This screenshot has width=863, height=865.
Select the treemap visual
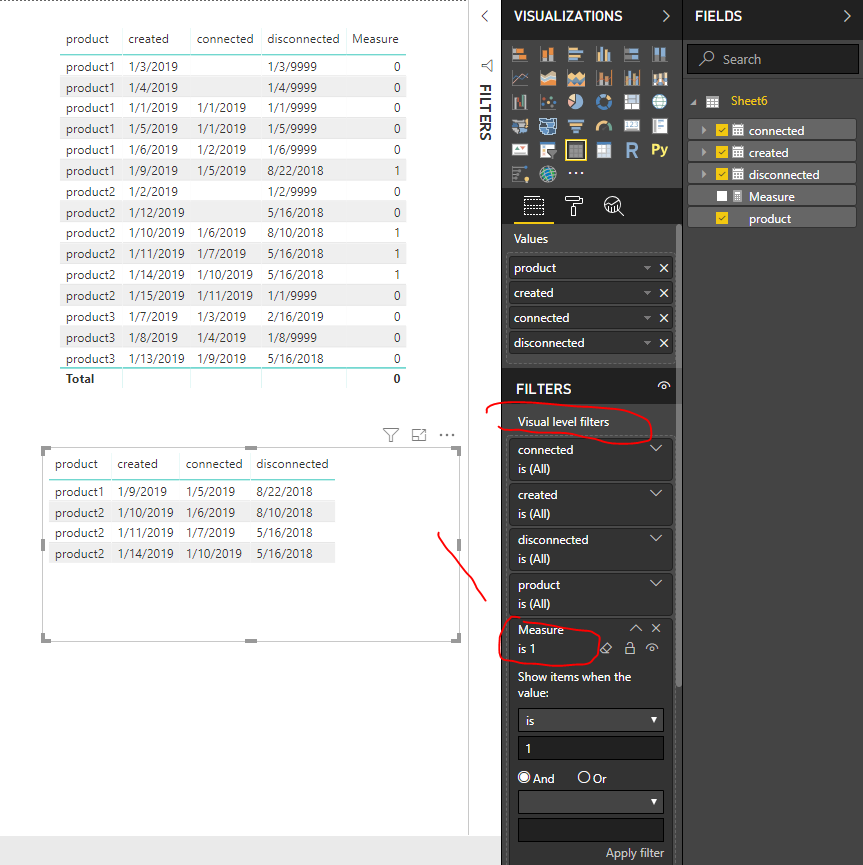[632, 102]
